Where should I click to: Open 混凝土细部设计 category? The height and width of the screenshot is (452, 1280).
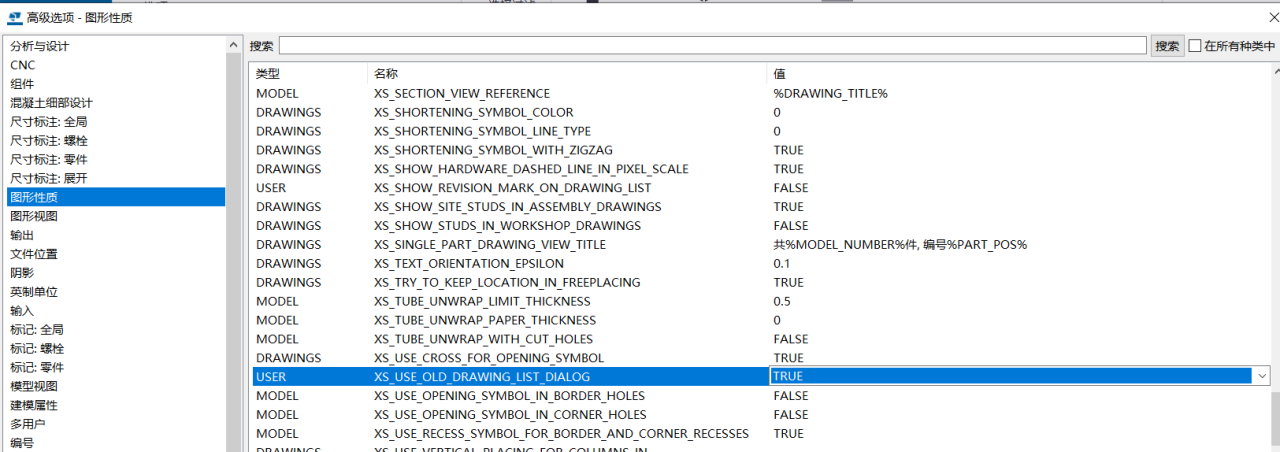click(x=51, y=103)
